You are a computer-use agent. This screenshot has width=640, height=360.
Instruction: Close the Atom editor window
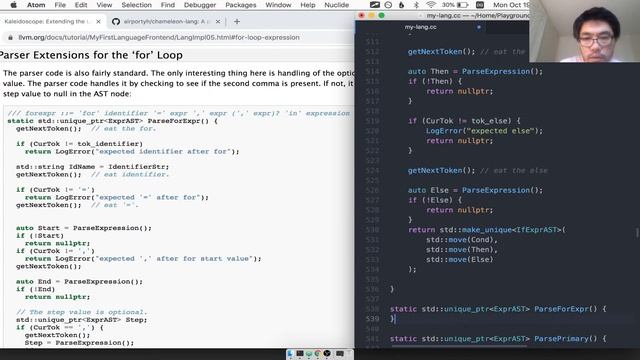point(361,16)
